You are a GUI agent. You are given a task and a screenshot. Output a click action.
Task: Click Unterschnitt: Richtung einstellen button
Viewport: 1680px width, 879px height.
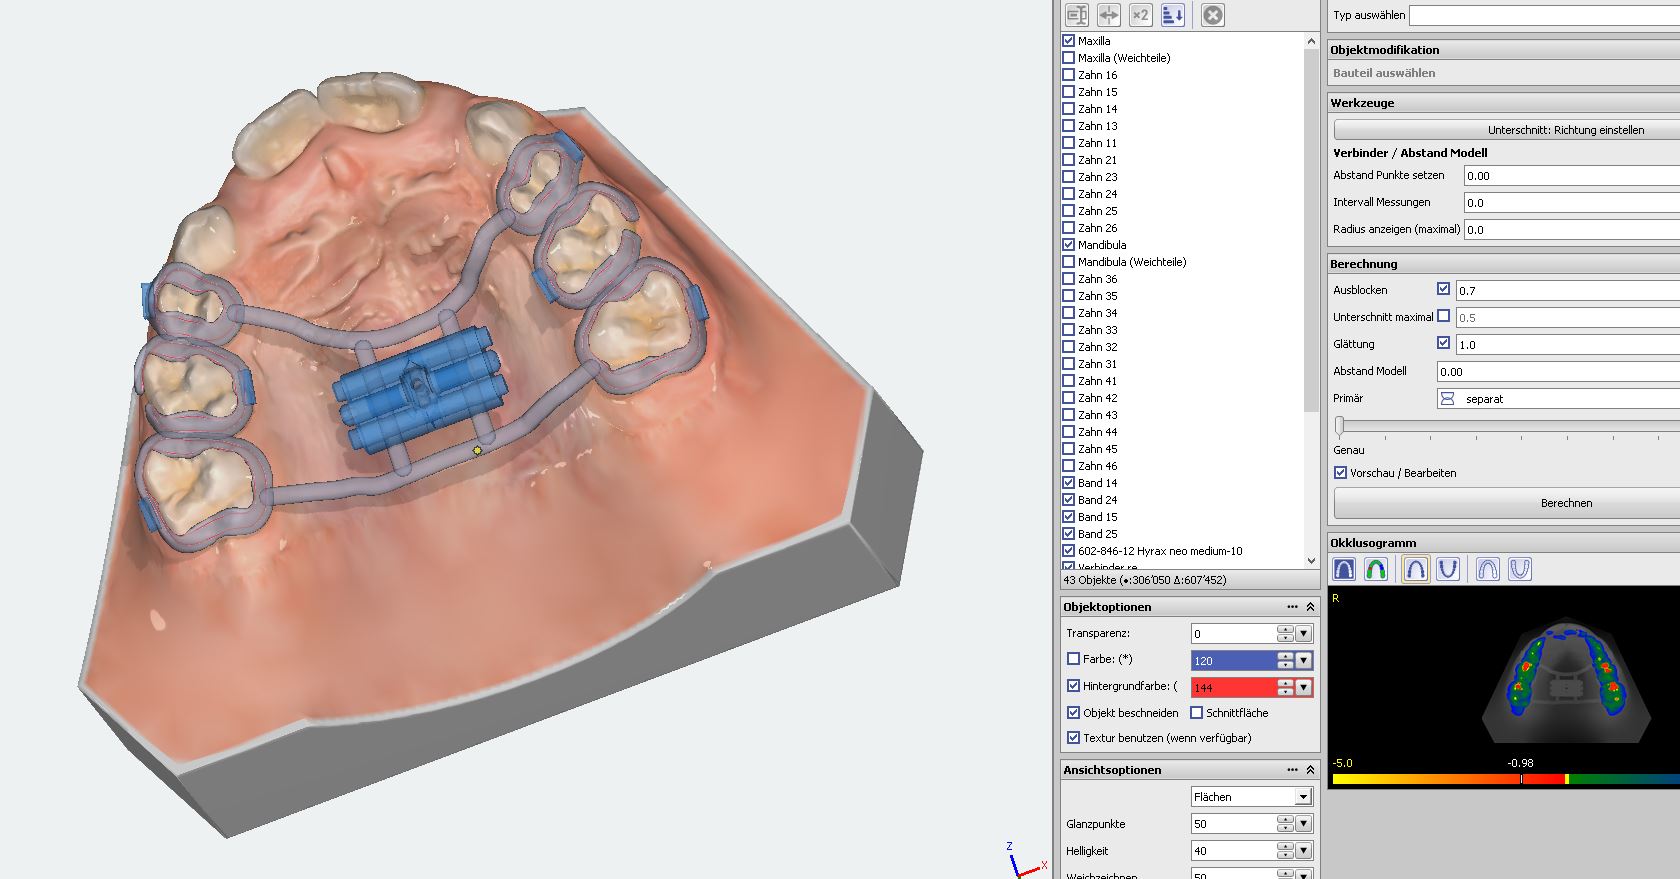1565,130
